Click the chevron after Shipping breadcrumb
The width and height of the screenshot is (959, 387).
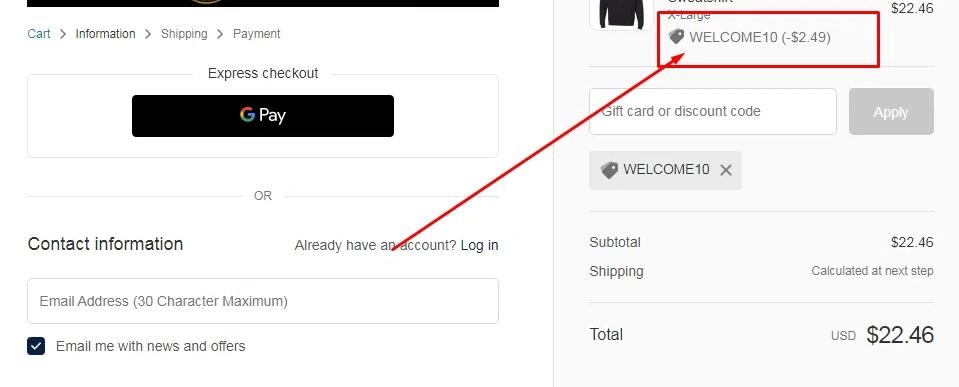220,34
